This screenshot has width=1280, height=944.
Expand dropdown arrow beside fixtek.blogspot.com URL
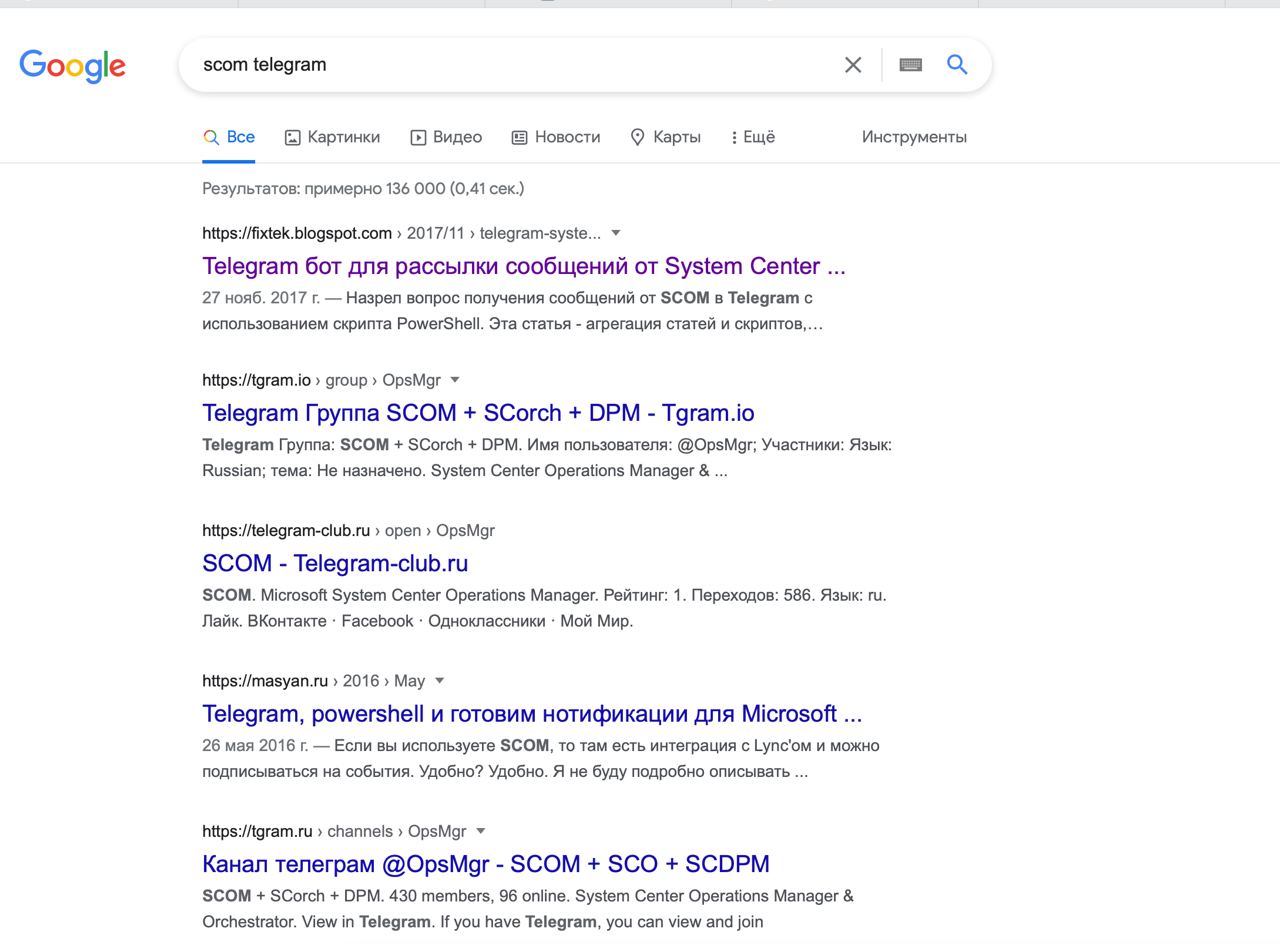pyautogui.click(x=616, y=233)
